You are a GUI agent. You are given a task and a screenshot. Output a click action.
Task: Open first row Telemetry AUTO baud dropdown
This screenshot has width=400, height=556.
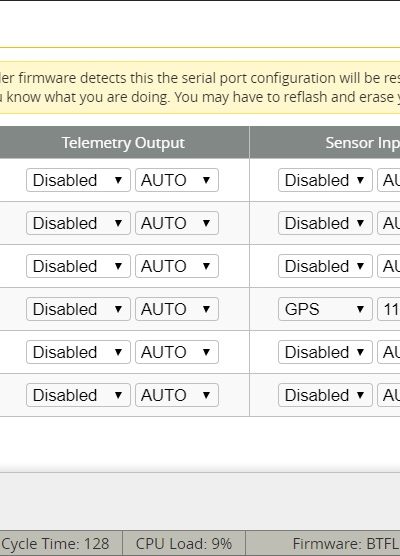coord(177,180)
